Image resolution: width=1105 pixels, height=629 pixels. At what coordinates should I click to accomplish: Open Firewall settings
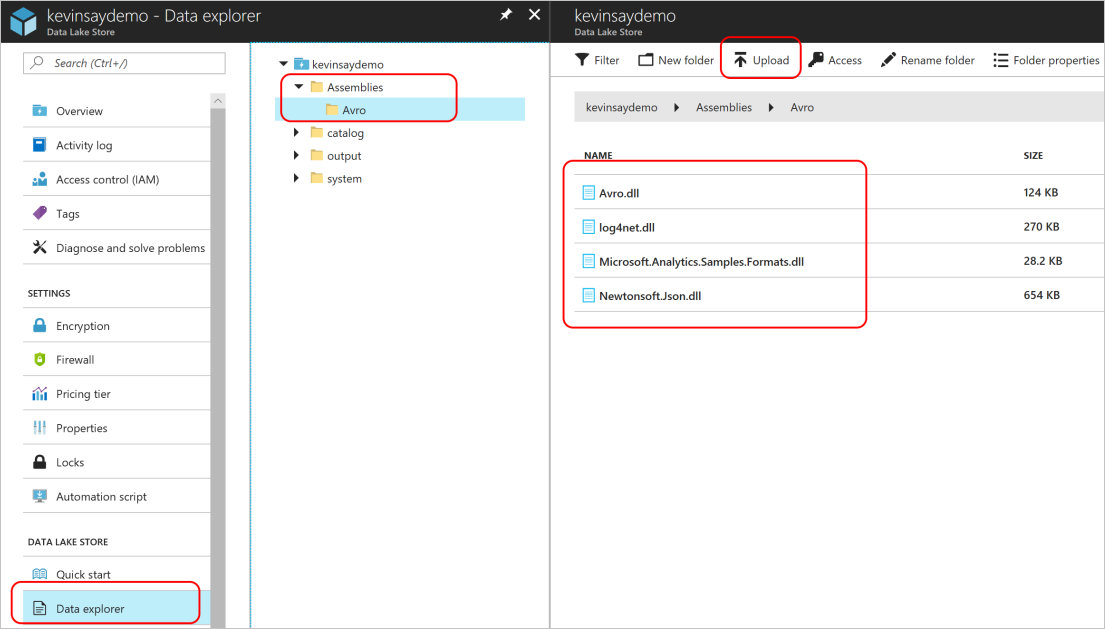coord(117,360)
